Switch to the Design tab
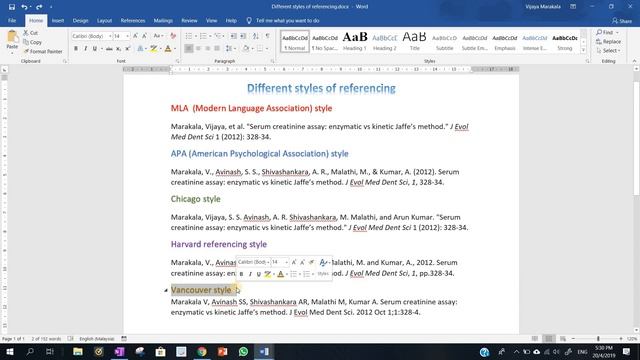The image size is (640, 360). [80, 20]
